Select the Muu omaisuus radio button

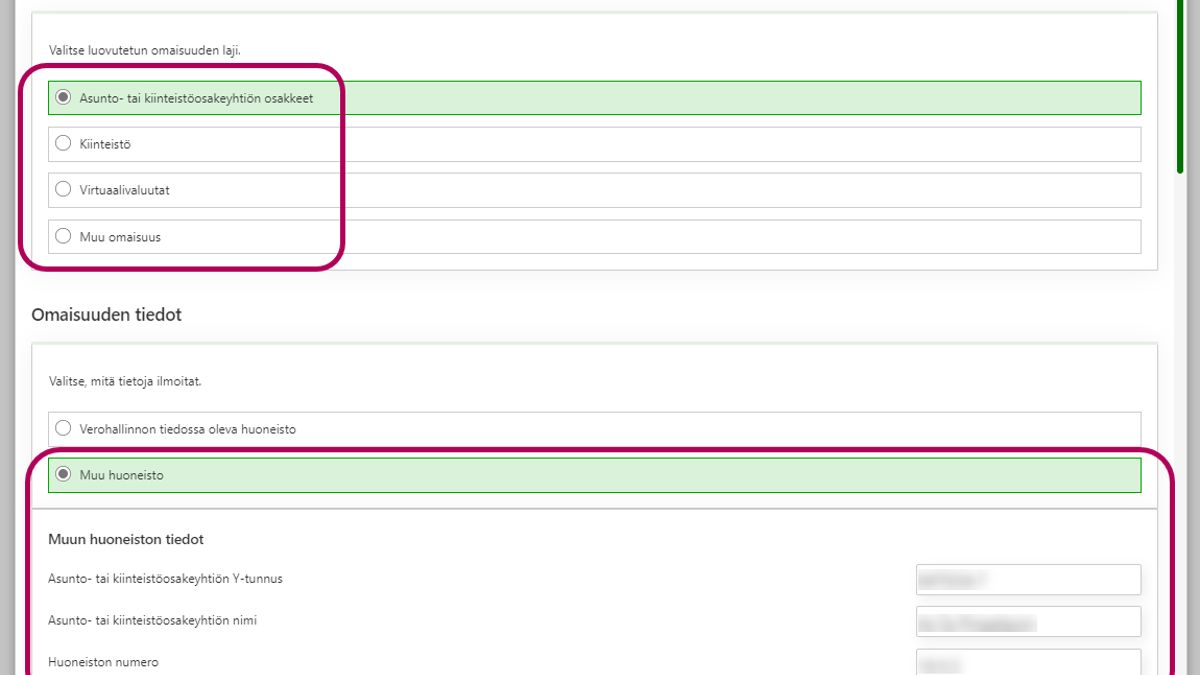coord(63,237)
